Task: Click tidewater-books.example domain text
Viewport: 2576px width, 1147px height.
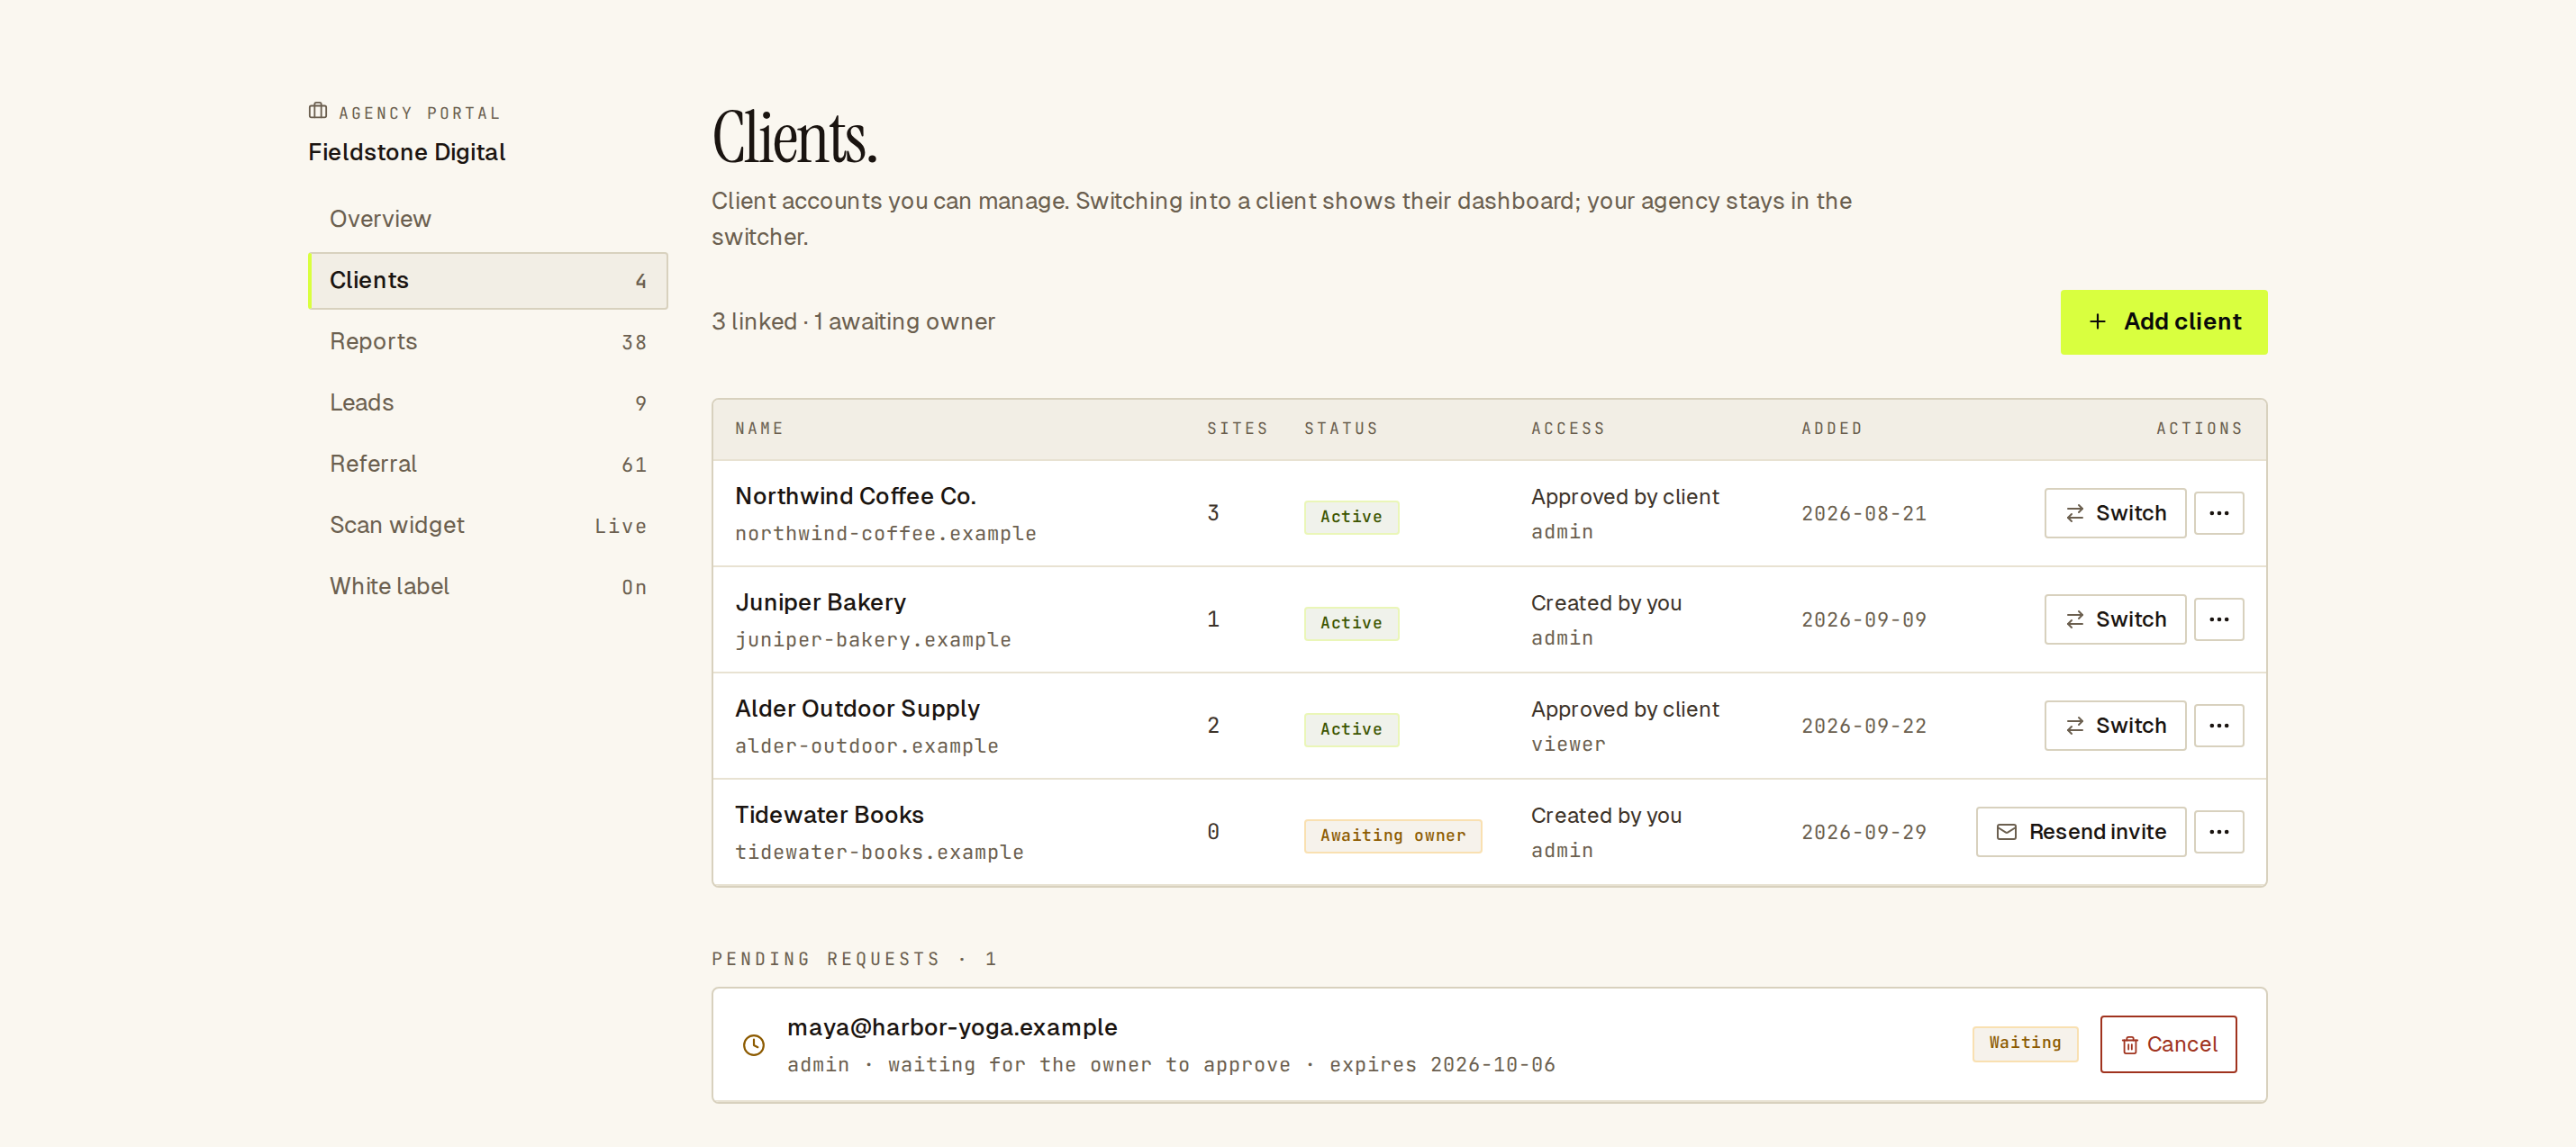Action: 879,852
